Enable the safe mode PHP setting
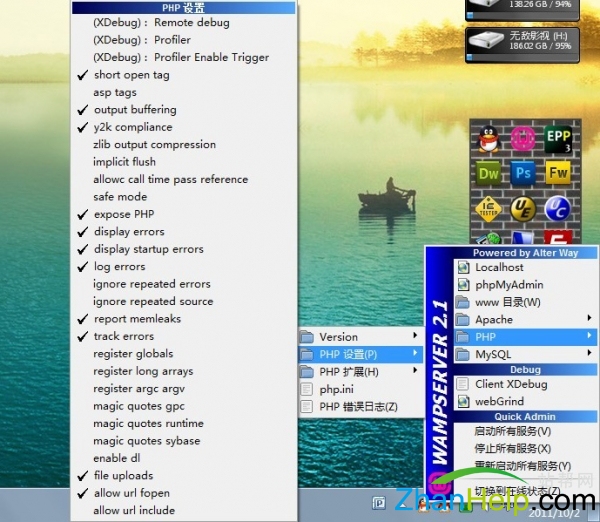 click(x=119, y=197)
